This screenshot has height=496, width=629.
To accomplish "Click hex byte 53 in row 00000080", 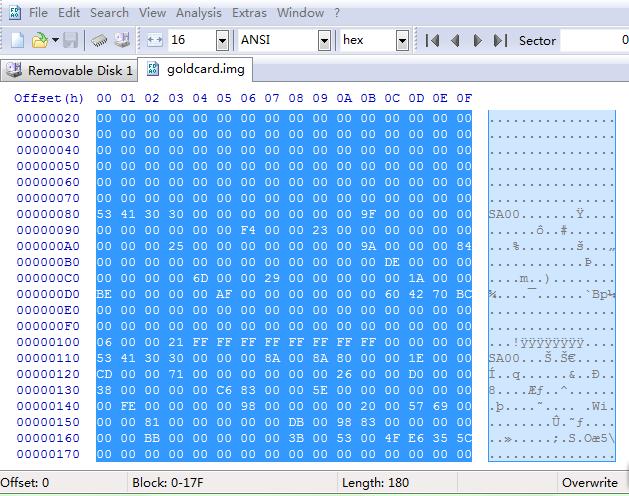I will click(104, 214).
